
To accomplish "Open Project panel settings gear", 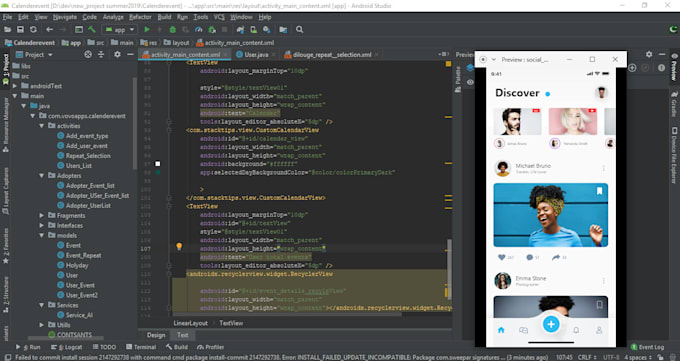I will [117, 54].
